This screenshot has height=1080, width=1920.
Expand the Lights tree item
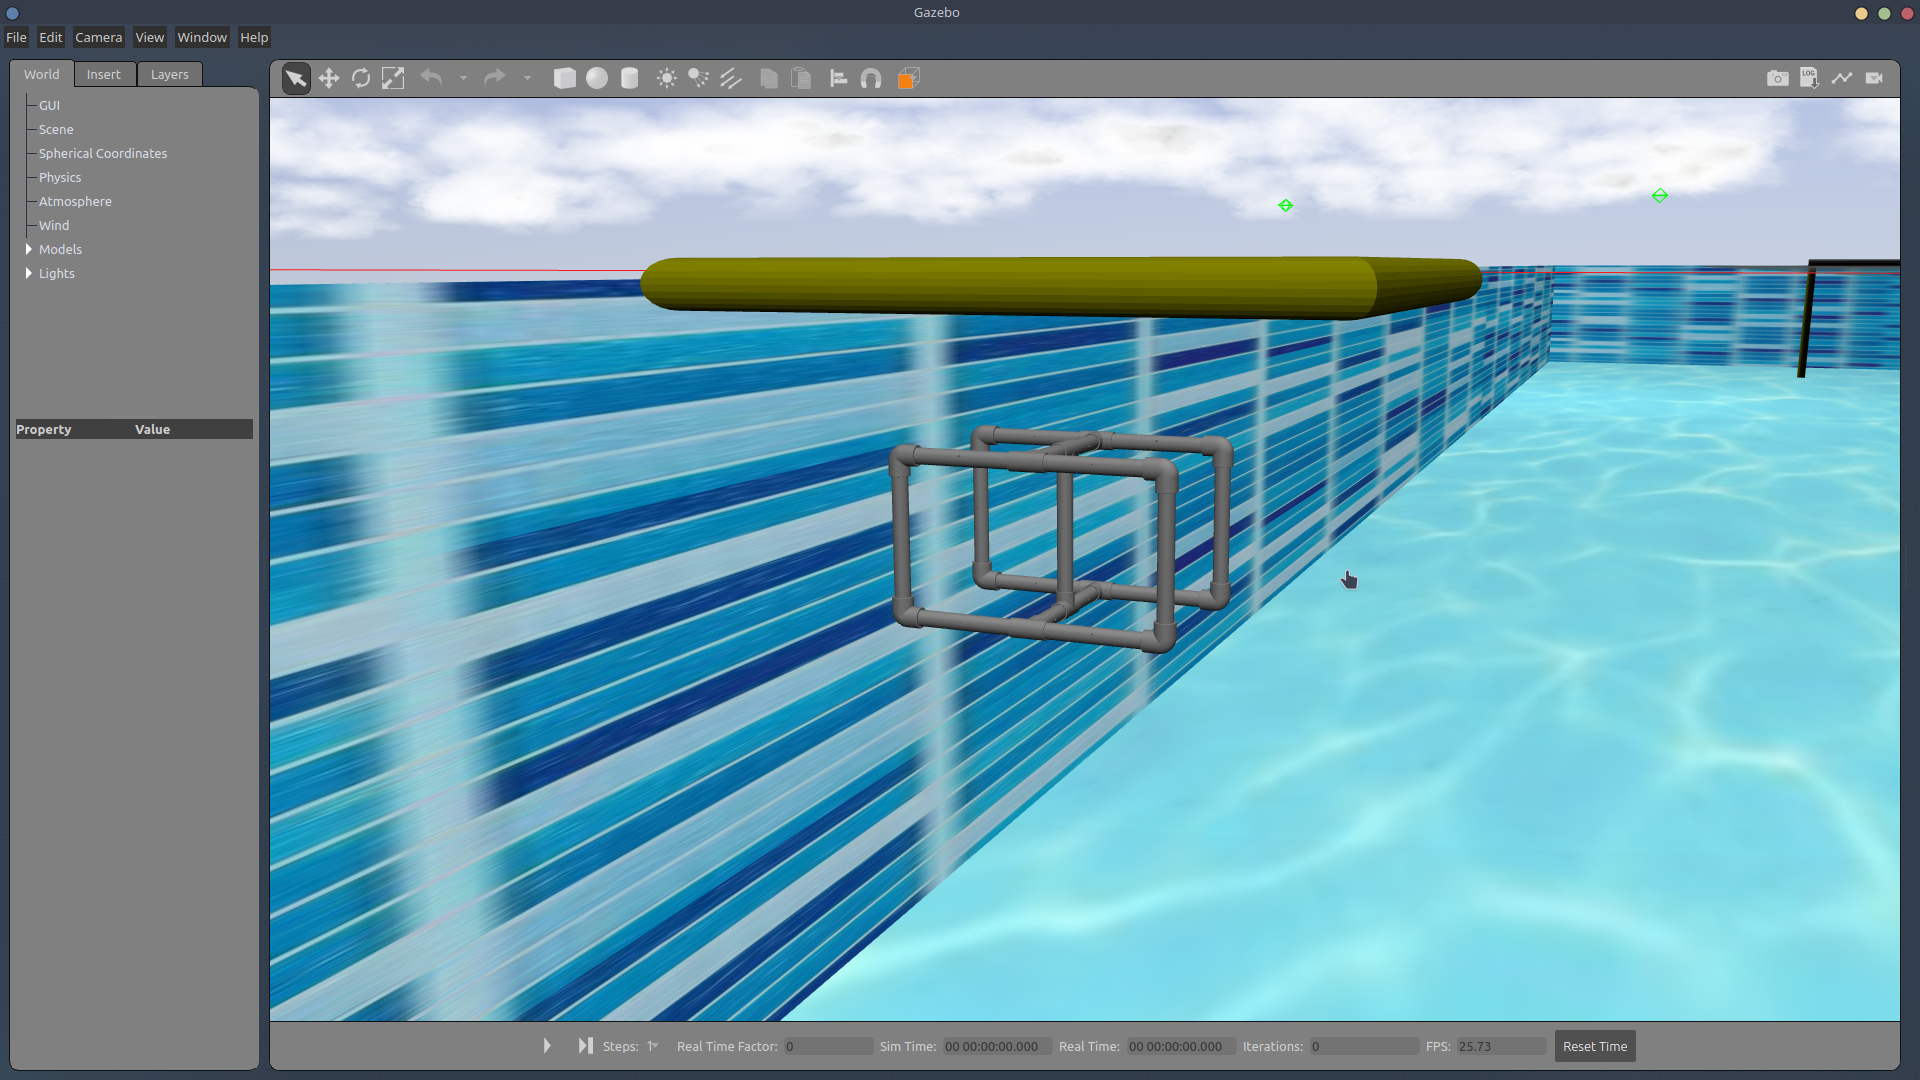[x=28, y=273]
